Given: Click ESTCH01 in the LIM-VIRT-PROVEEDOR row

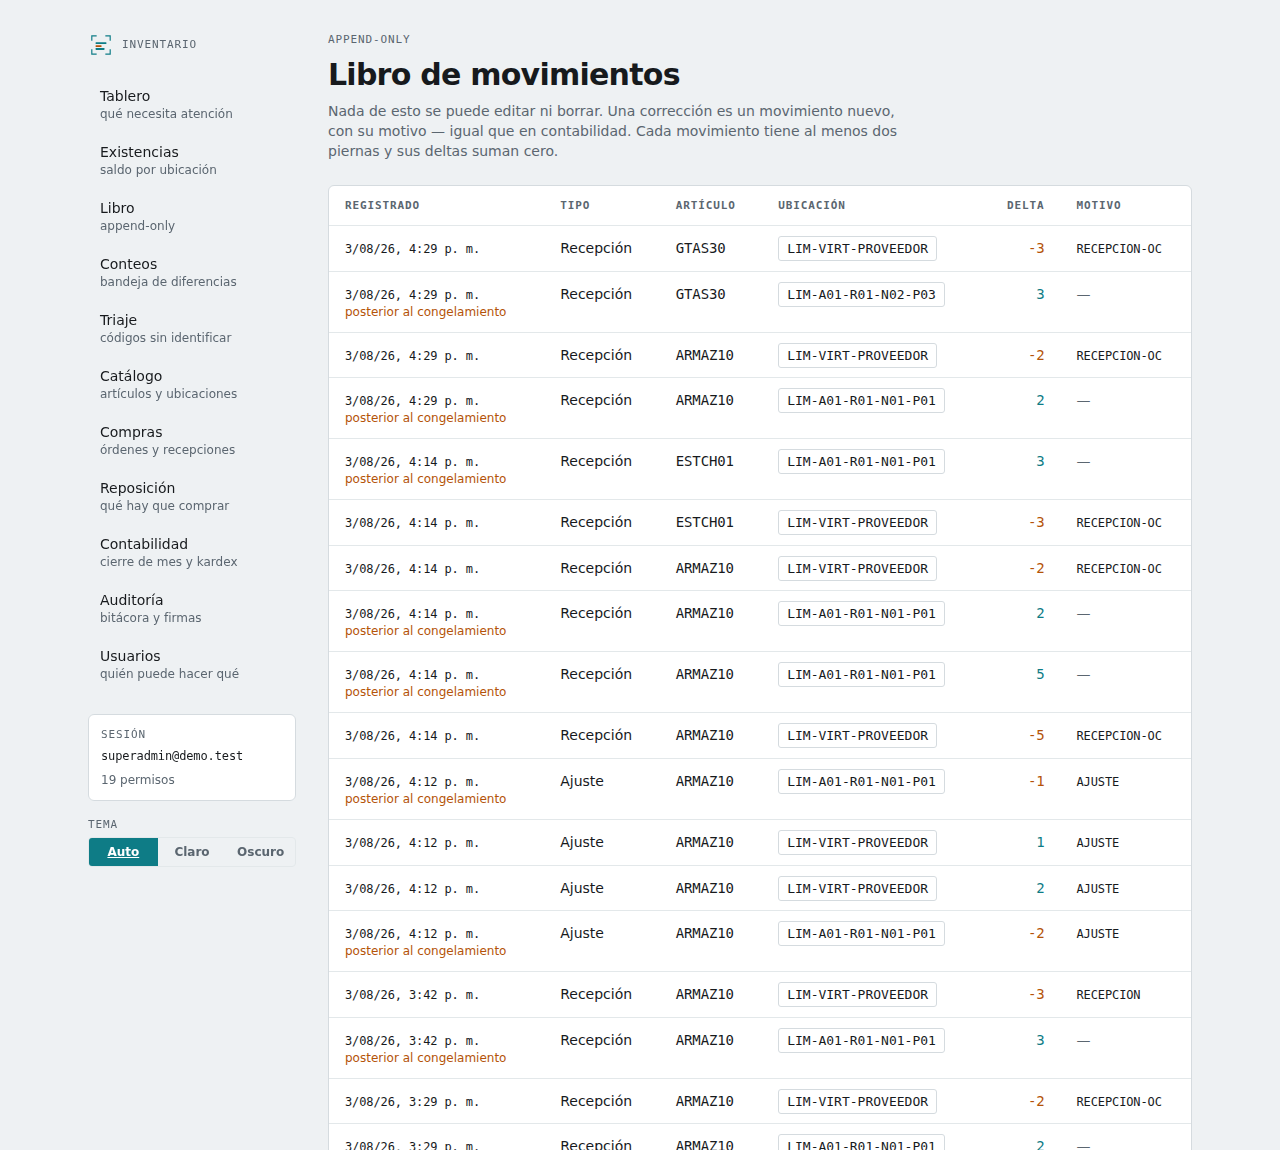Looking at the screenshot, I should tap(704, 523).
